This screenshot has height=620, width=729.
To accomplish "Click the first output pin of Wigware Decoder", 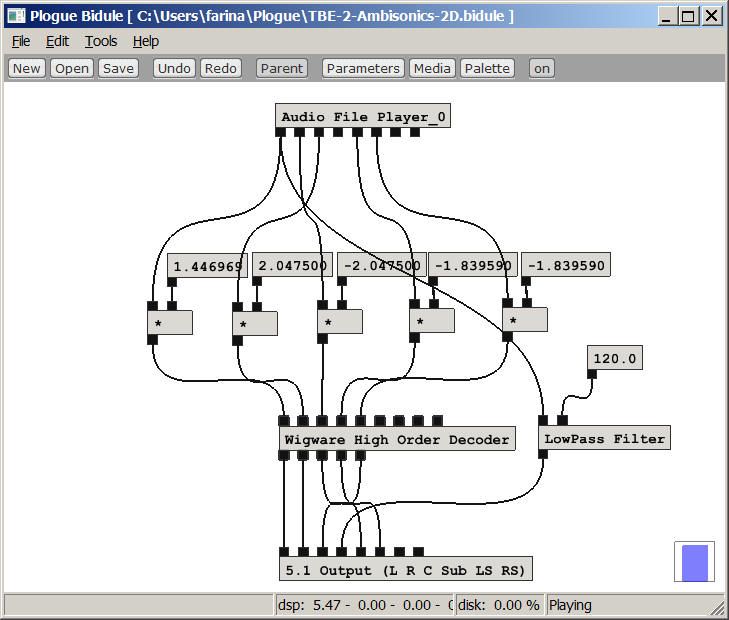I will (284, 455).
